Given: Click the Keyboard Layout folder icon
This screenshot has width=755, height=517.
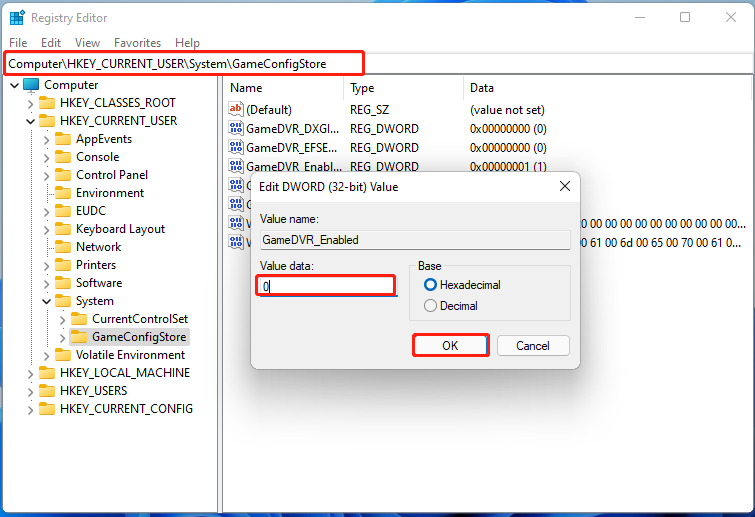Looking at the screenshot, I should 63,229.
